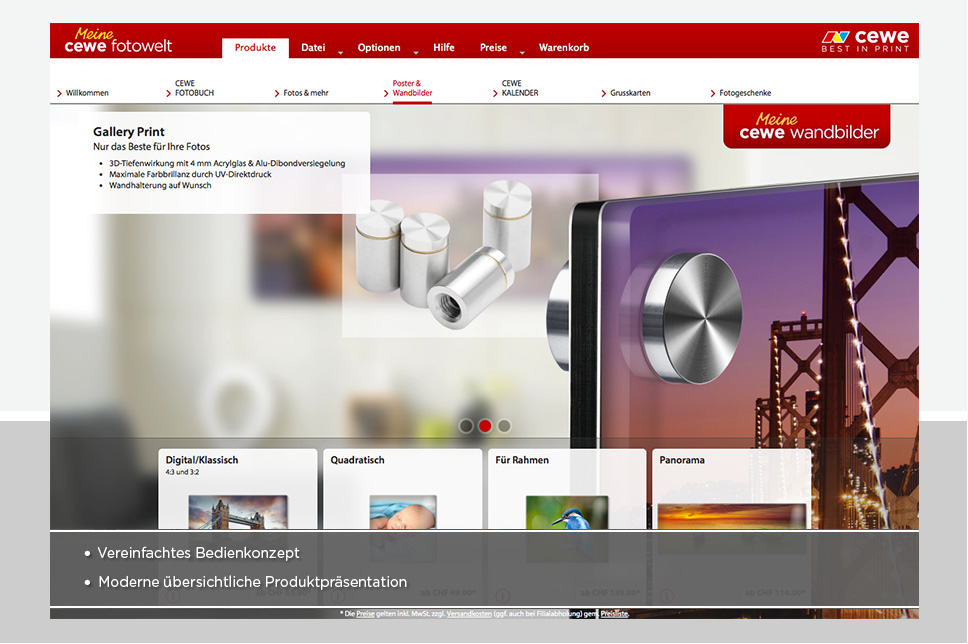
Task: Click the Meine cewe fotowelt logo
Action: click(x=118, y=41)
